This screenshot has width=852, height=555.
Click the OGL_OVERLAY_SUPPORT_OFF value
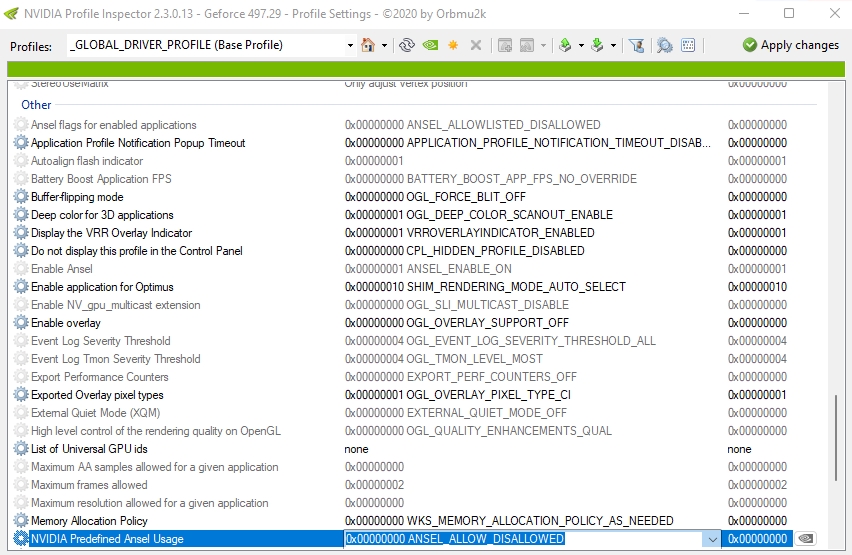487,323
